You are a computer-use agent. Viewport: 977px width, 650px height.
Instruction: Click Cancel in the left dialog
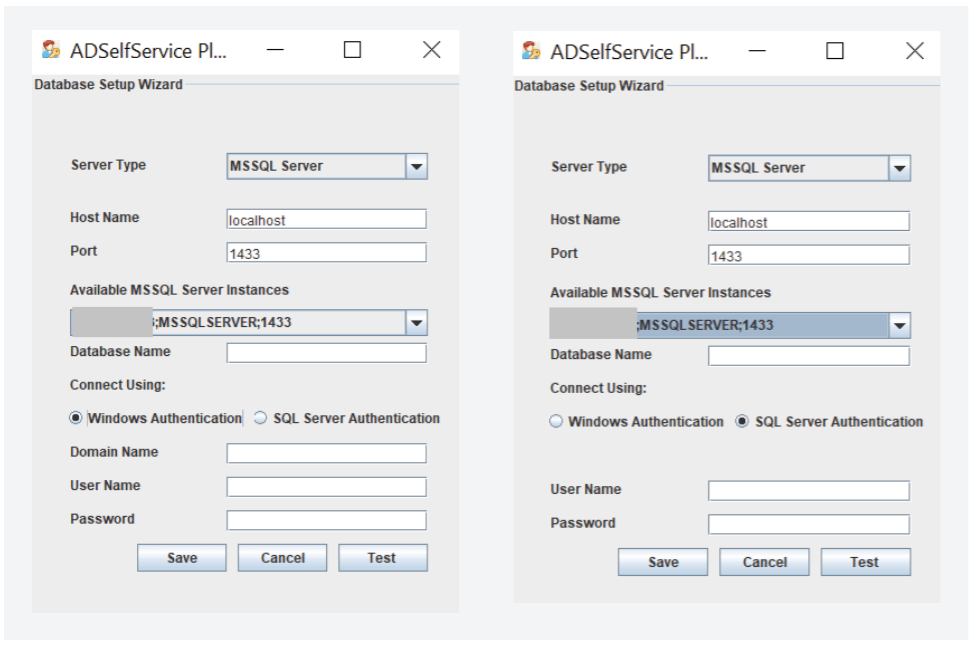coord(284,557)
